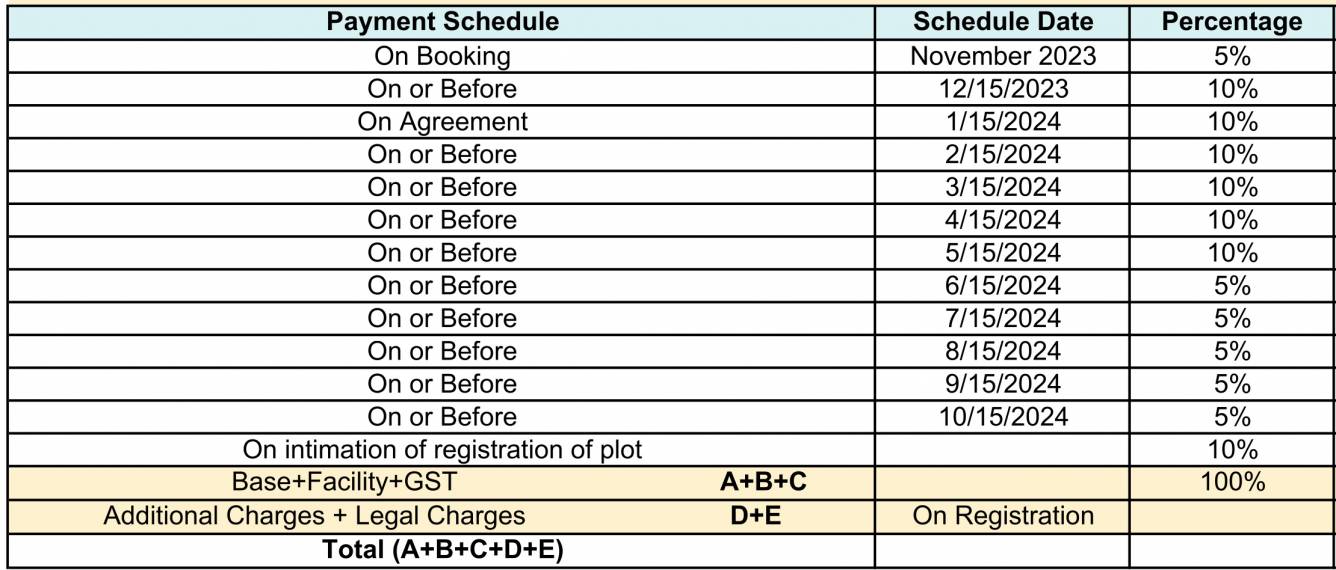The image size is (1336, 570).
Task: Click the November 2023 date cell
Action: coord(1003,56)
